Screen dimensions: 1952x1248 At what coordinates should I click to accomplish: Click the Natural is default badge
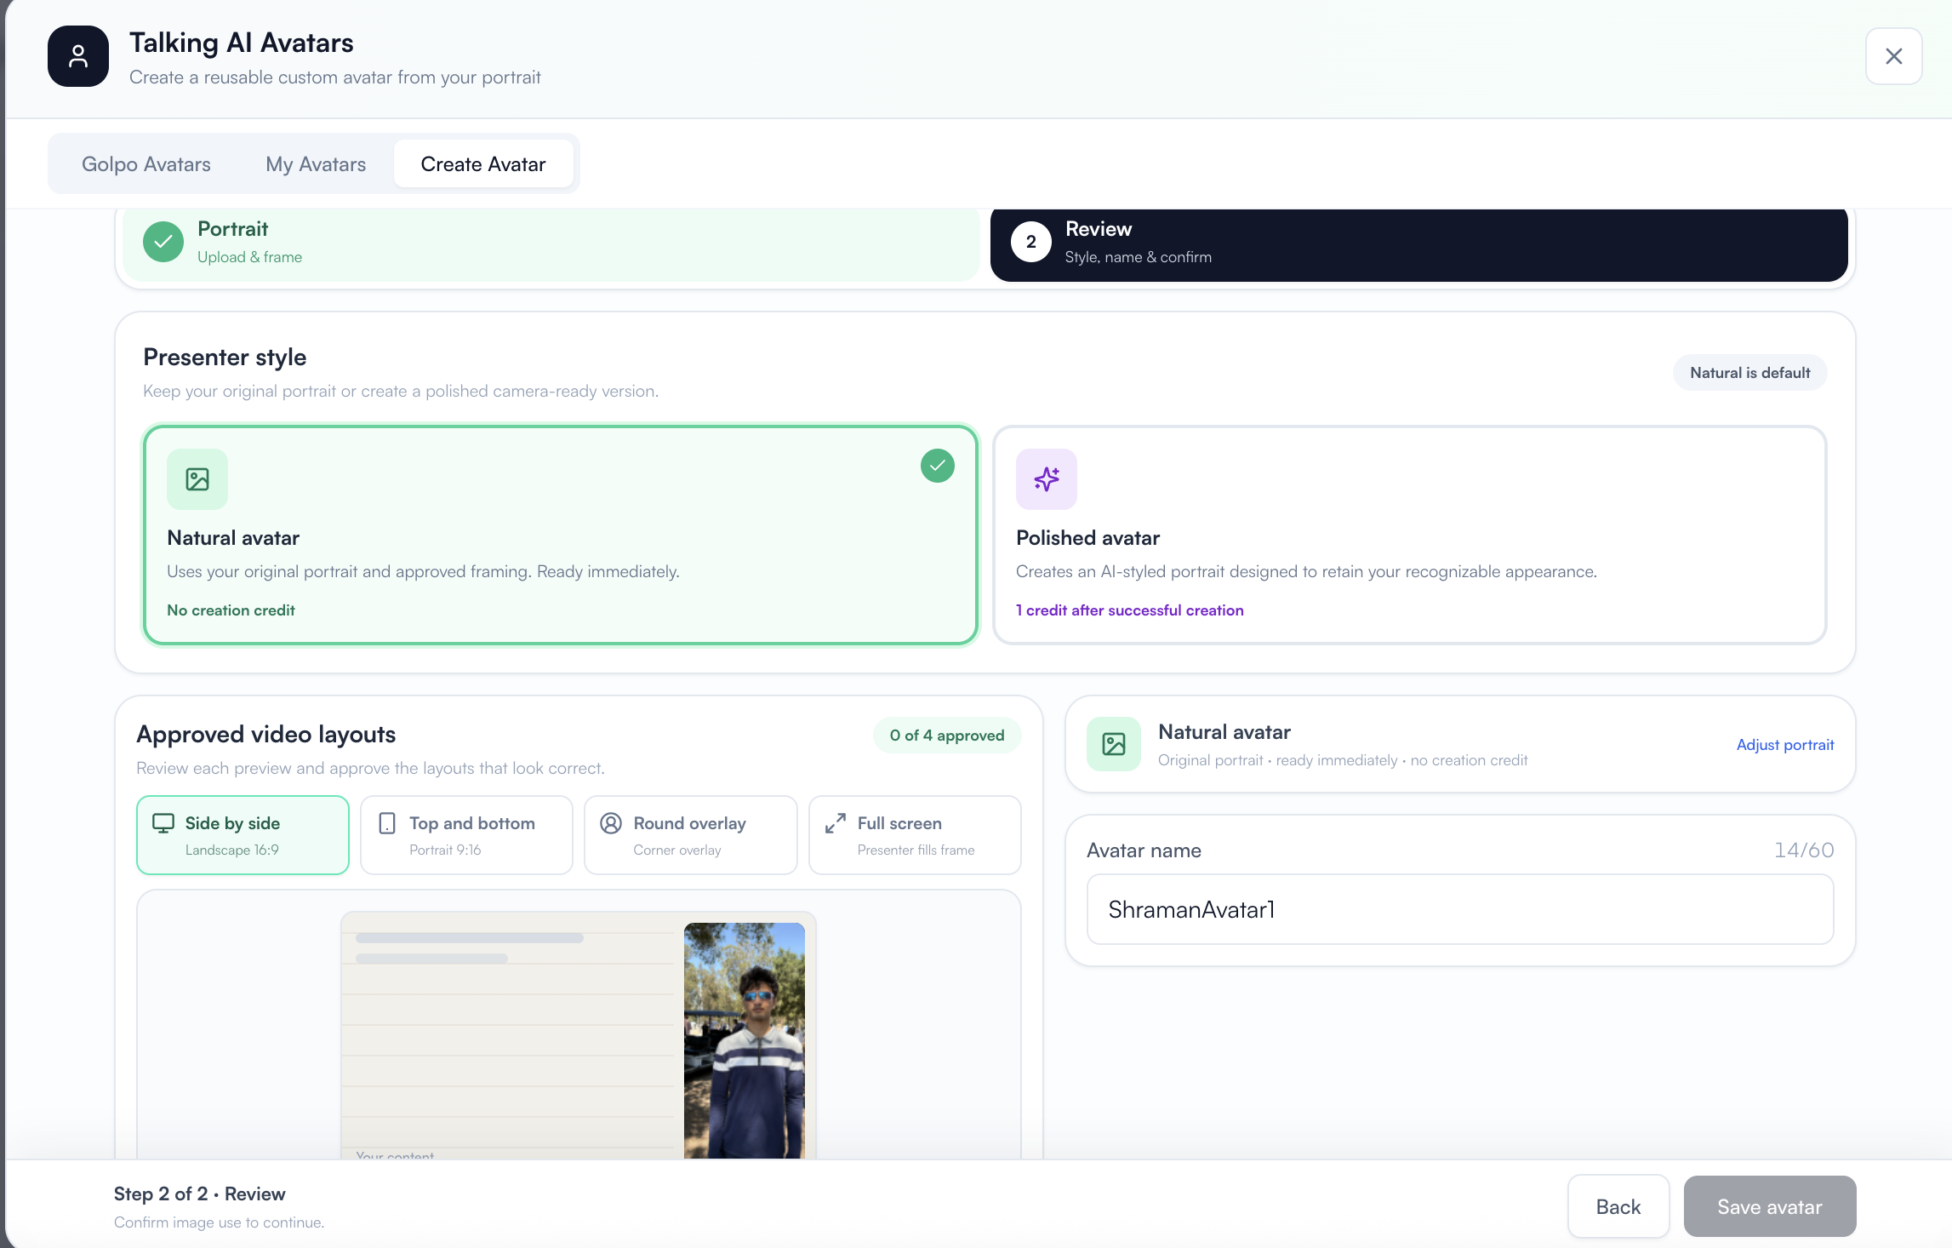pyautogui.click(x=1750, y=373)
